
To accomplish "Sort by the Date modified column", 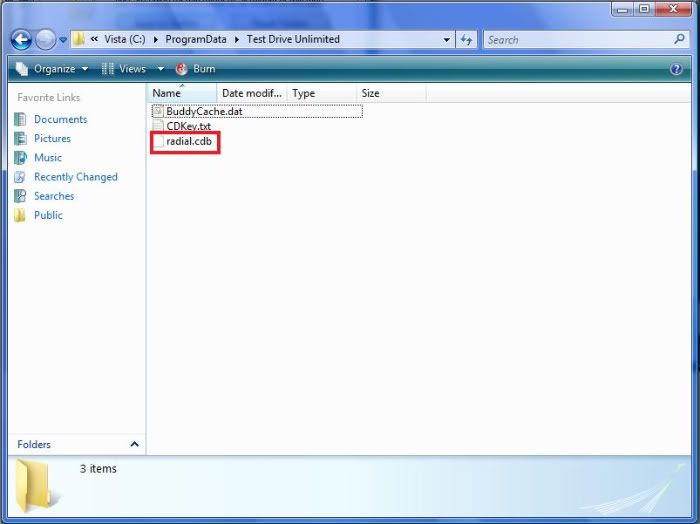I will (x=252, y=93).
